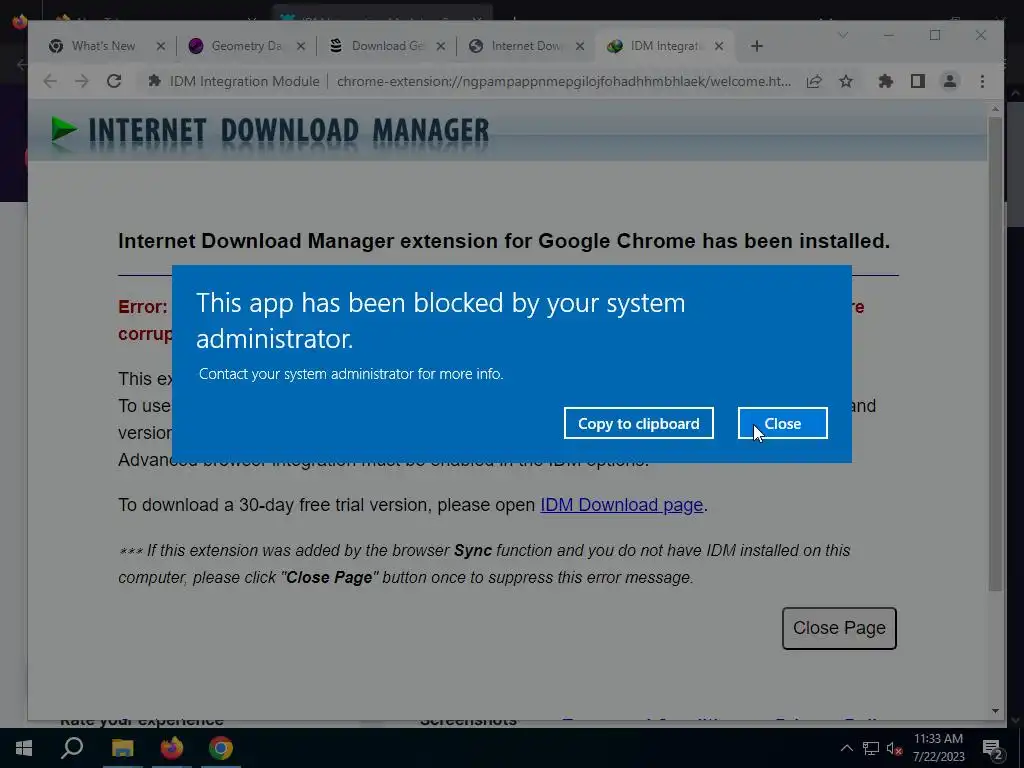Switch to the Internet Dow tab
1024x768 pixels.
(x=526, y=46)
